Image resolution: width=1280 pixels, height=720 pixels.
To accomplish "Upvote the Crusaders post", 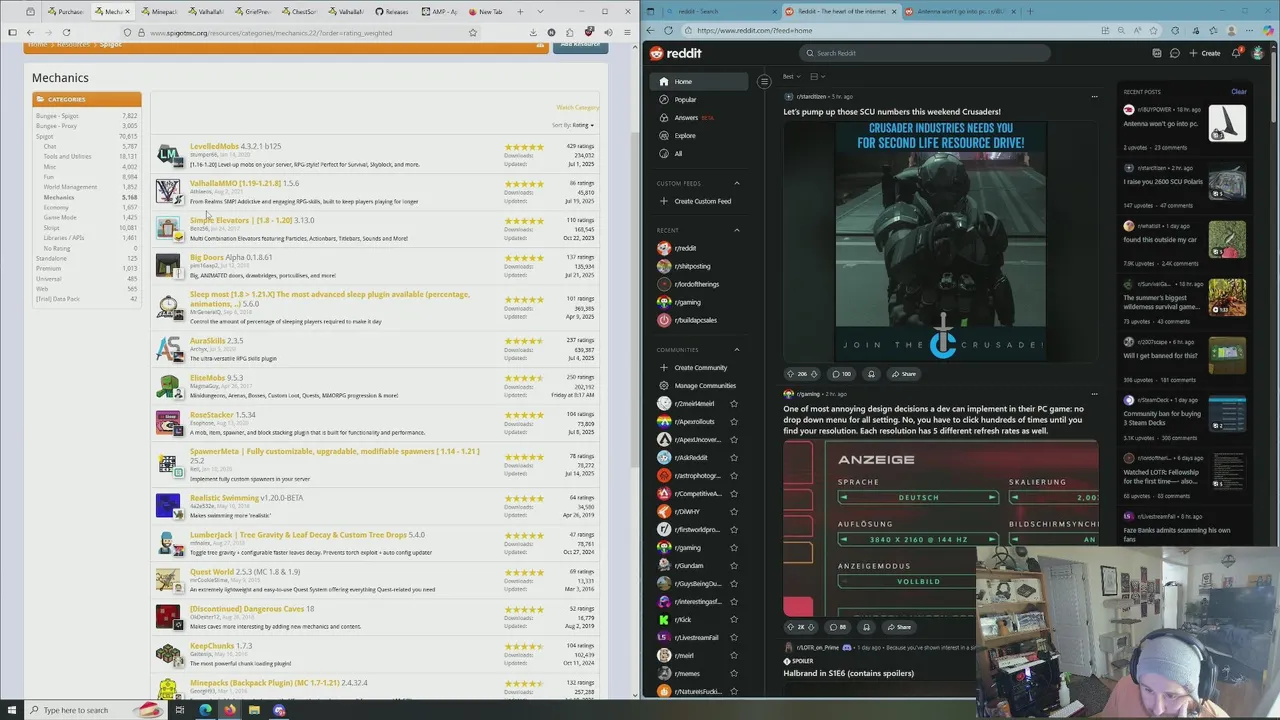I will pyautogui.click(x=790, y=374).
